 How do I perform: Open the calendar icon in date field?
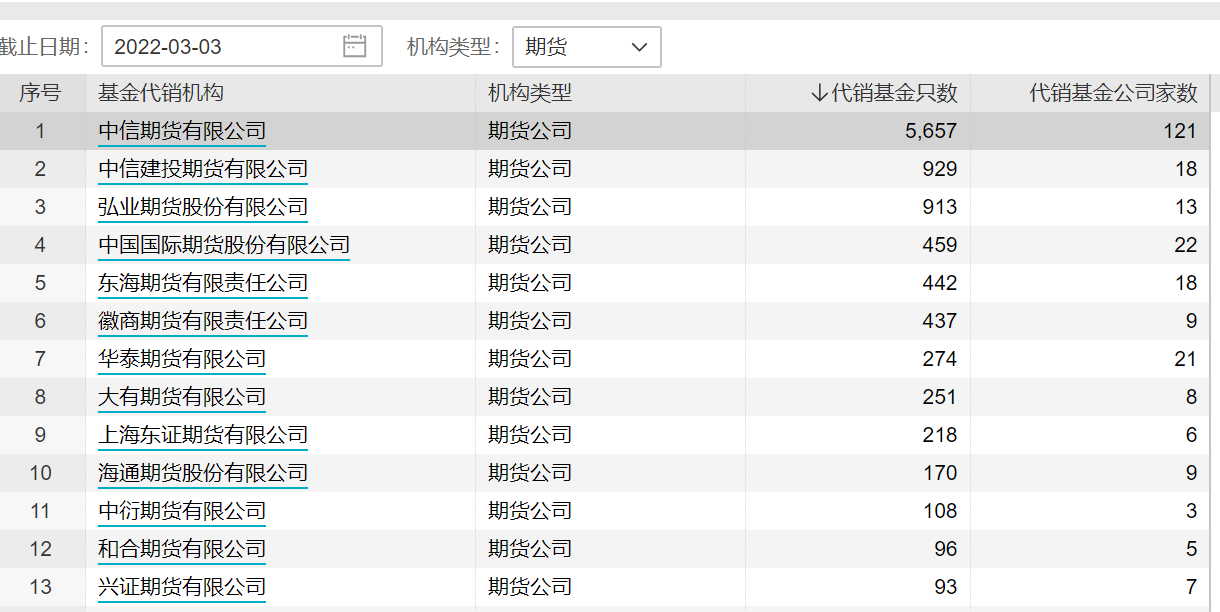click(355, 46)
